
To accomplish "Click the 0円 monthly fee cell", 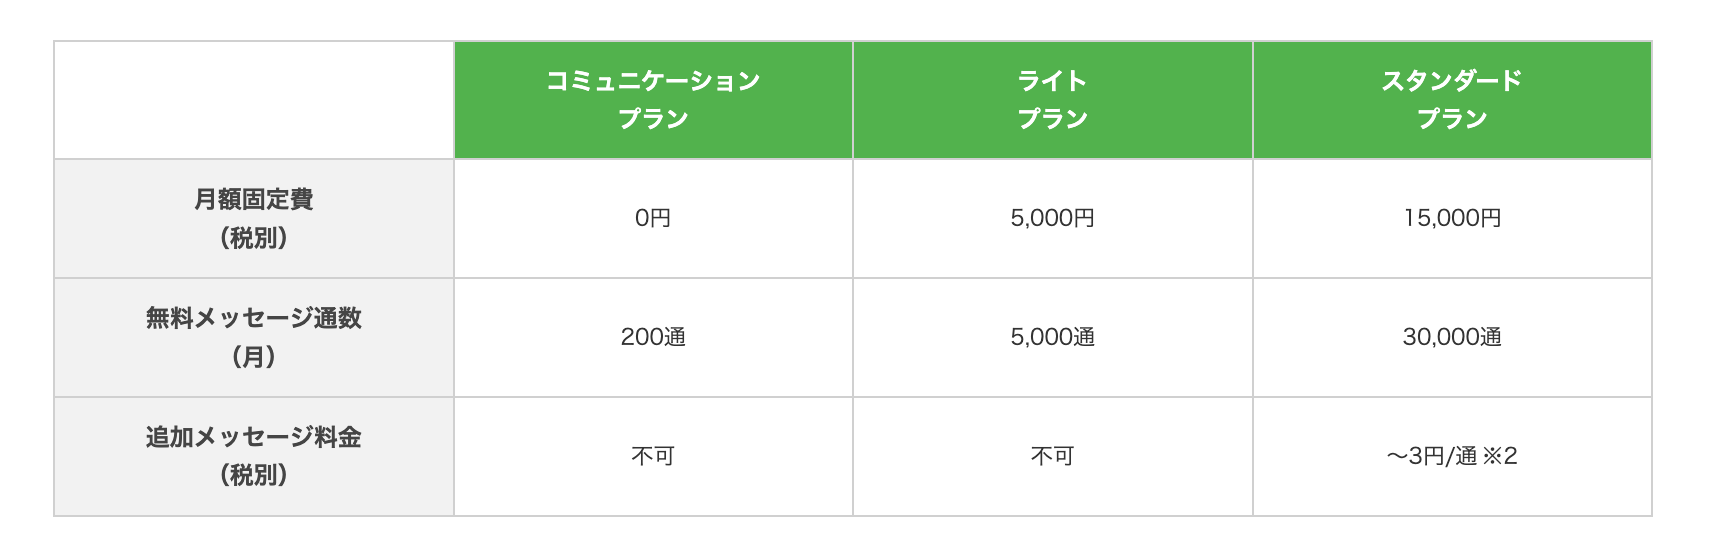I will [653, 218].
